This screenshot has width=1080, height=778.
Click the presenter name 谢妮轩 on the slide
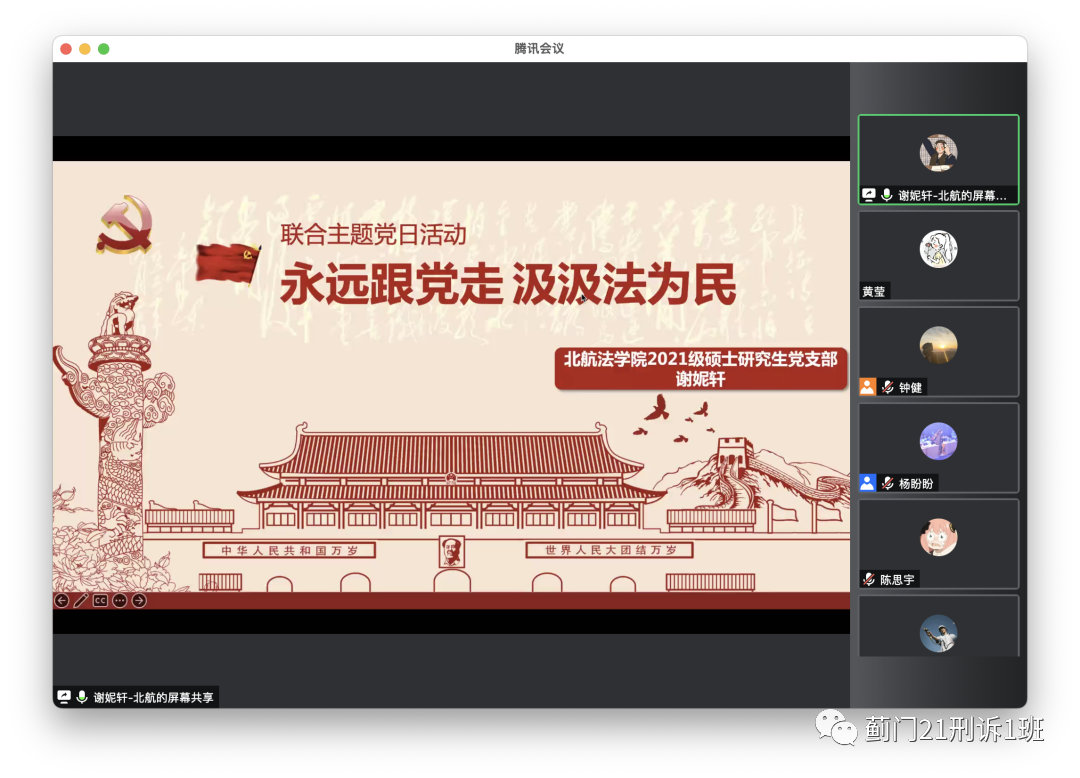pos(700,379)
